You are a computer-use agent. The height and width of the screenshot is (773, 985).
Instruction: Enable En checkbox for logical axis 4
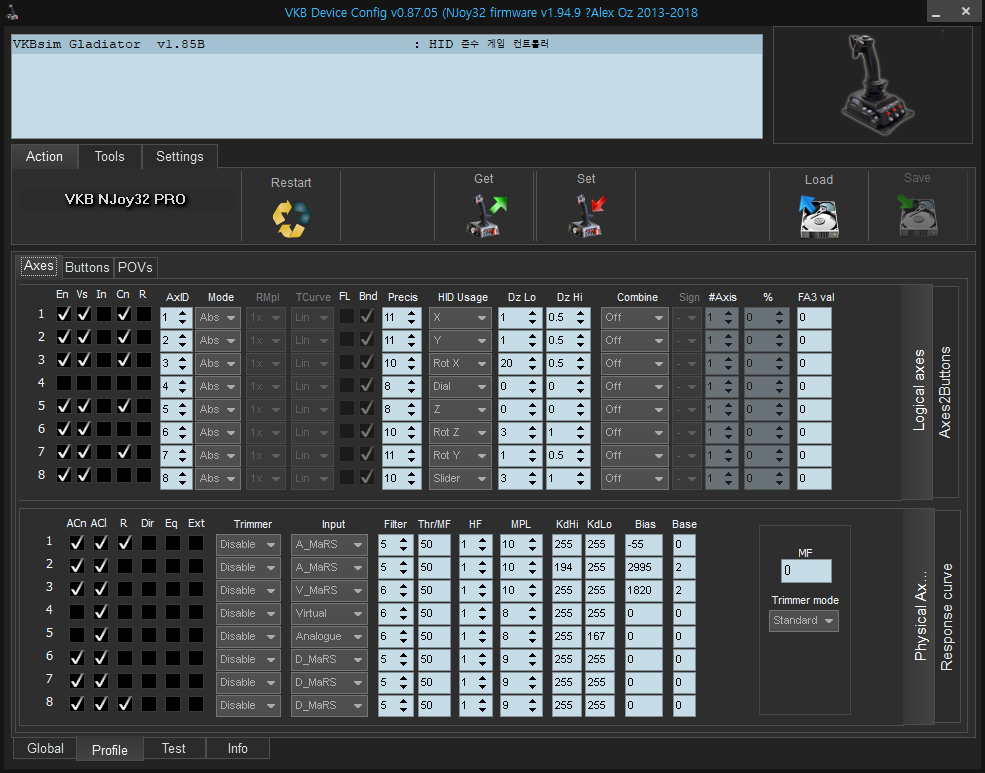click(63, 383)
